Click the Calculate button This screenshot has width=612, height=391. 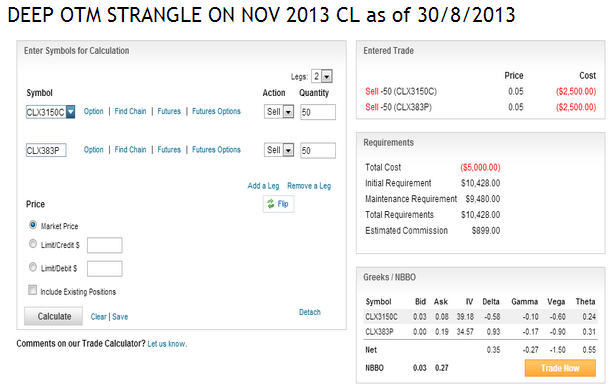(x=53, y=316)
